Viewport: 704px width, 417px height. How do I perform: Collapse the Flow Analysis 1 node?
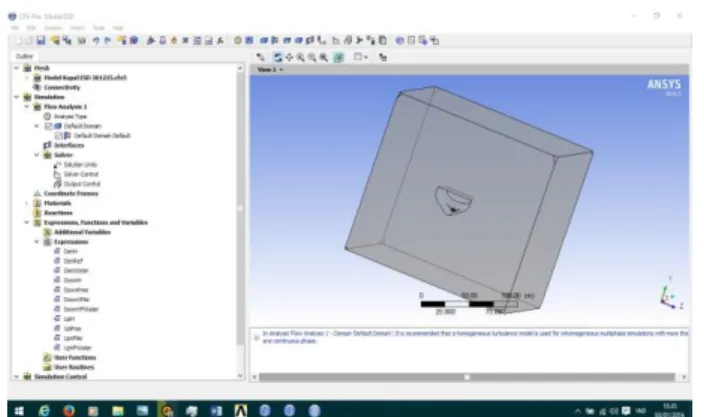tap(27, 107)
